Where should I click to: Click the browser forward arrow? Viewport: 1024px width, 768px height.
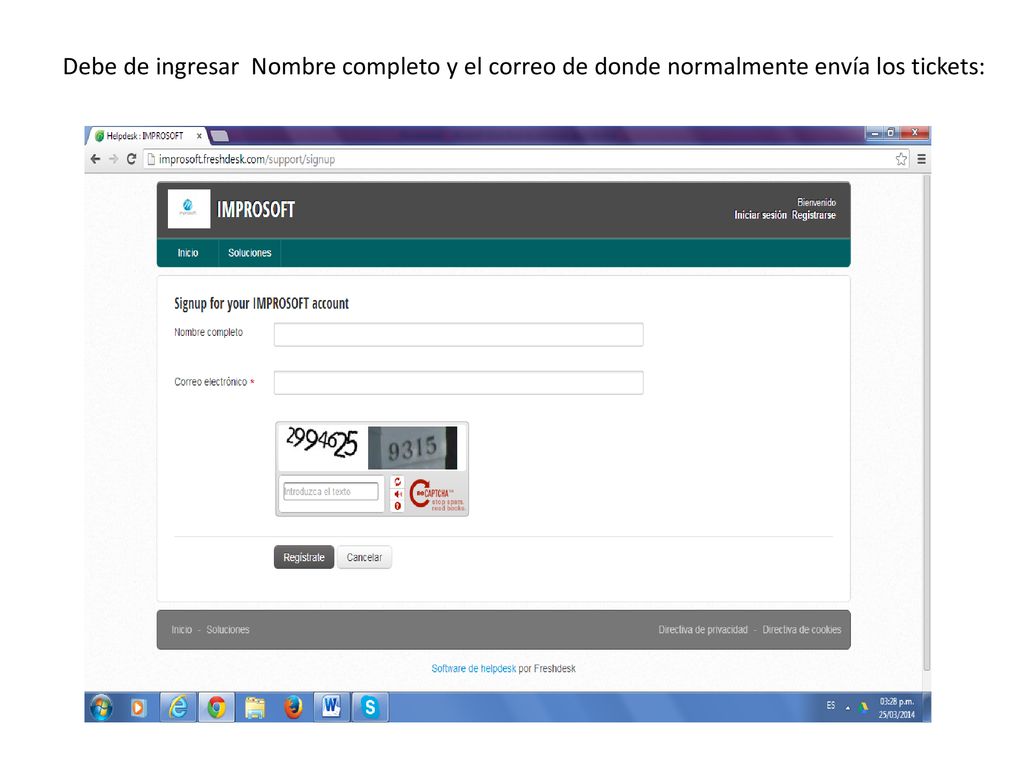pyautogui.click(x=114, y=159)
